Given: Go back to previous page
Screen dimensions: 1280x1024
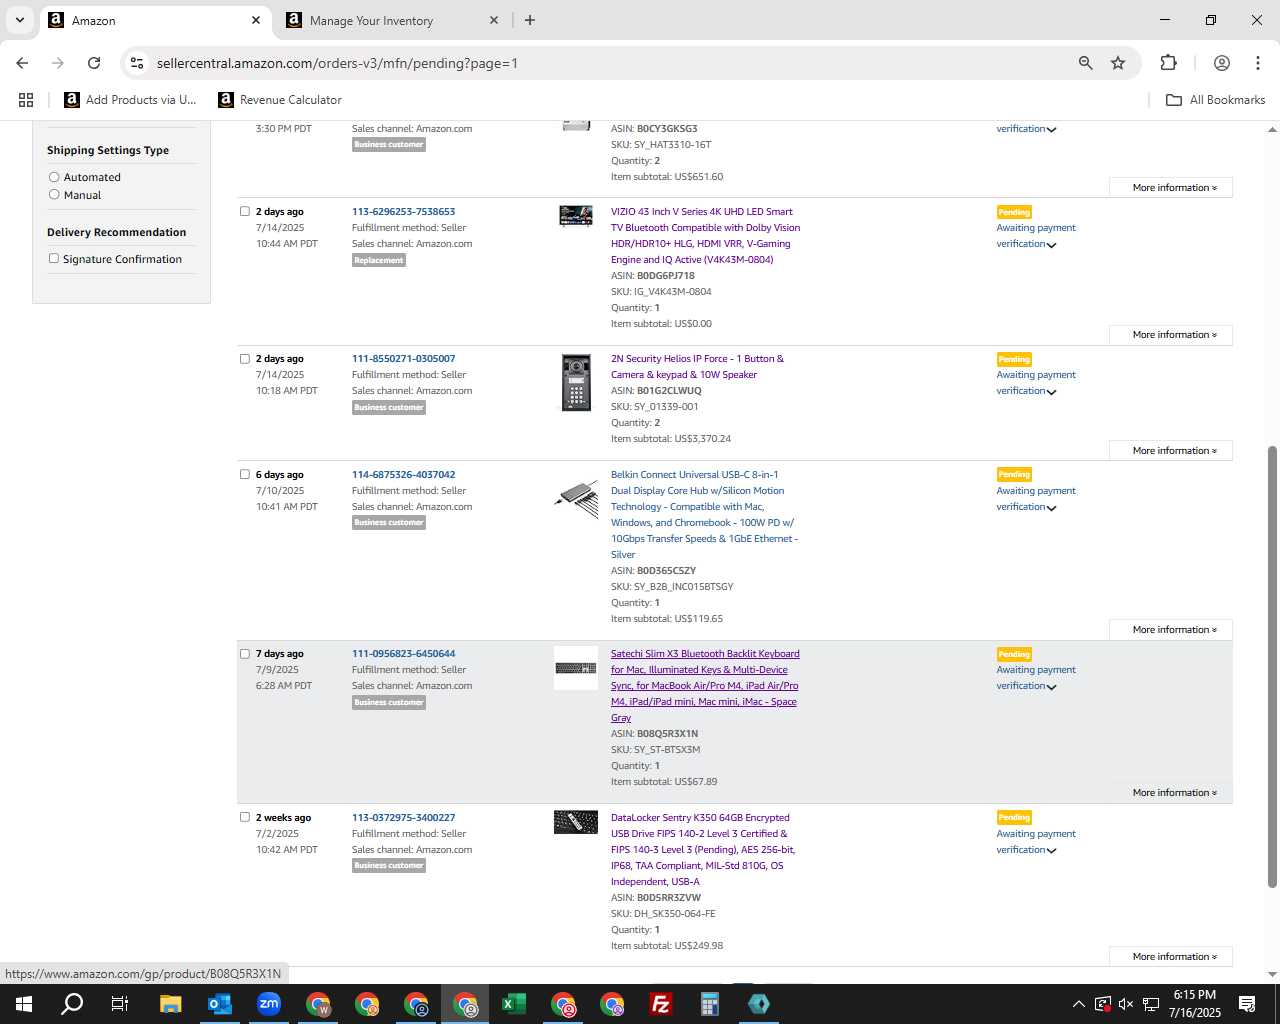Looking at the screenshot, I should pyautogui.click(x=22, y=63).
